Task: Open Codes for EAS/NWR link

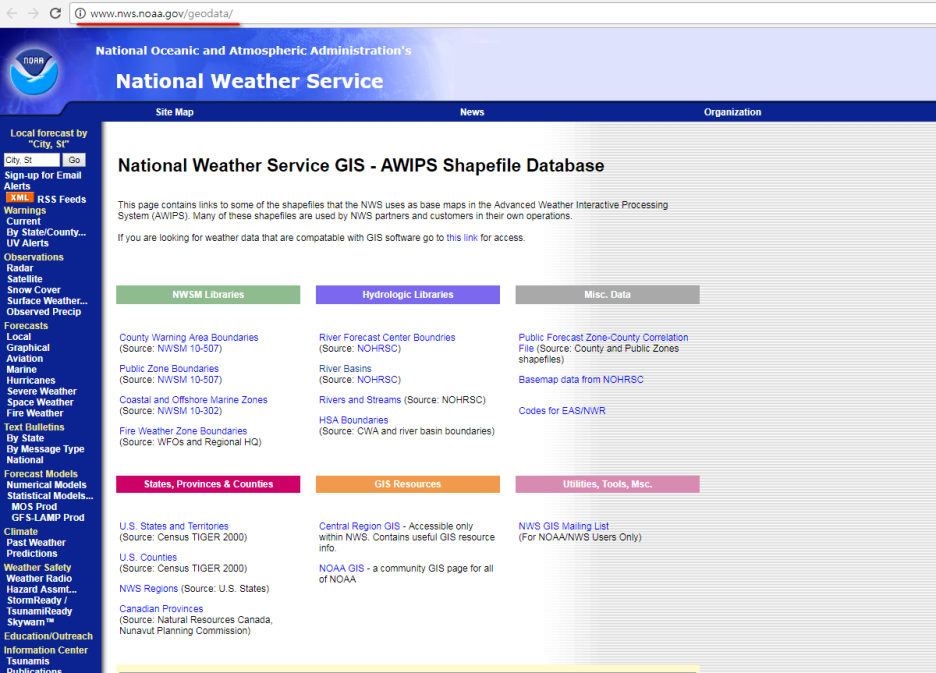Action: pos(562,411)
